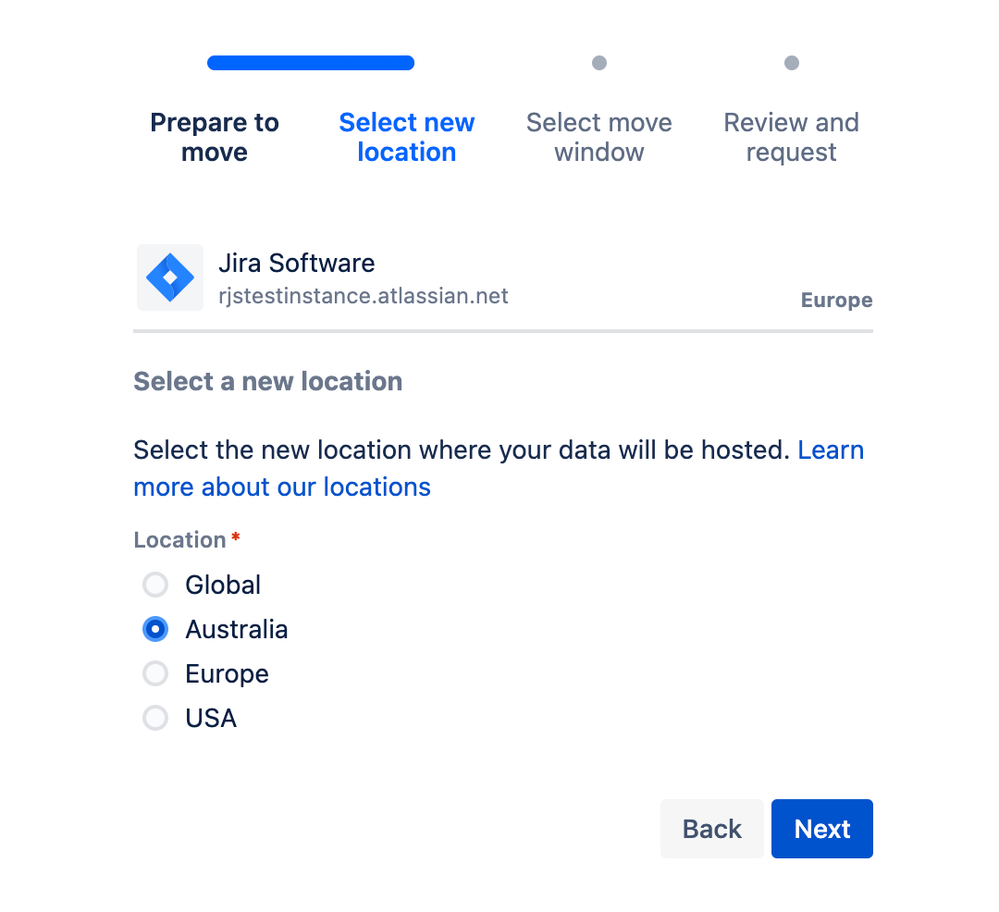This screenshot has width=999, height=912.
Task: Click the Jira Software logo icon
Action: click(169, 277)
